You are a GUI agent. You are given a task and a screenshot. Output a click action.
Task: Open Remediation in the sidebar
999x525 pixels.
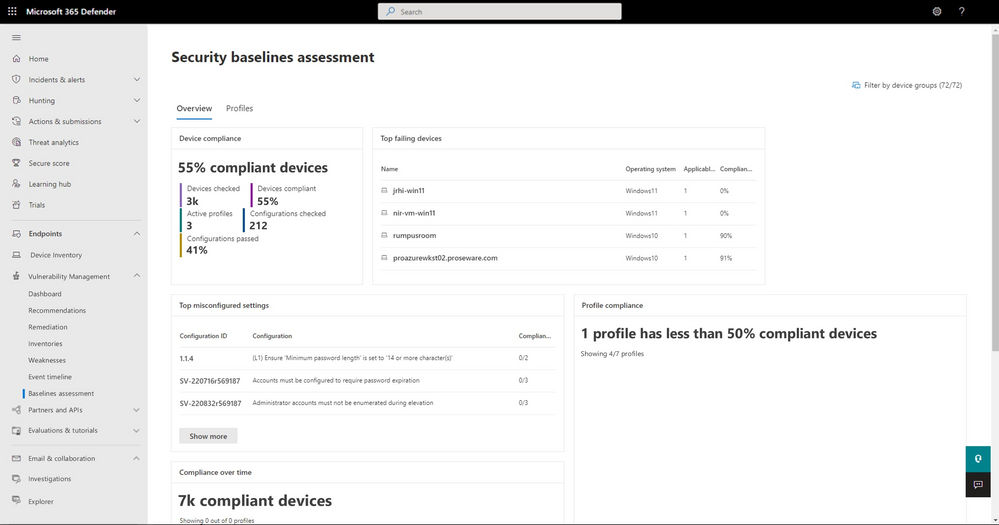click(48, 327)
